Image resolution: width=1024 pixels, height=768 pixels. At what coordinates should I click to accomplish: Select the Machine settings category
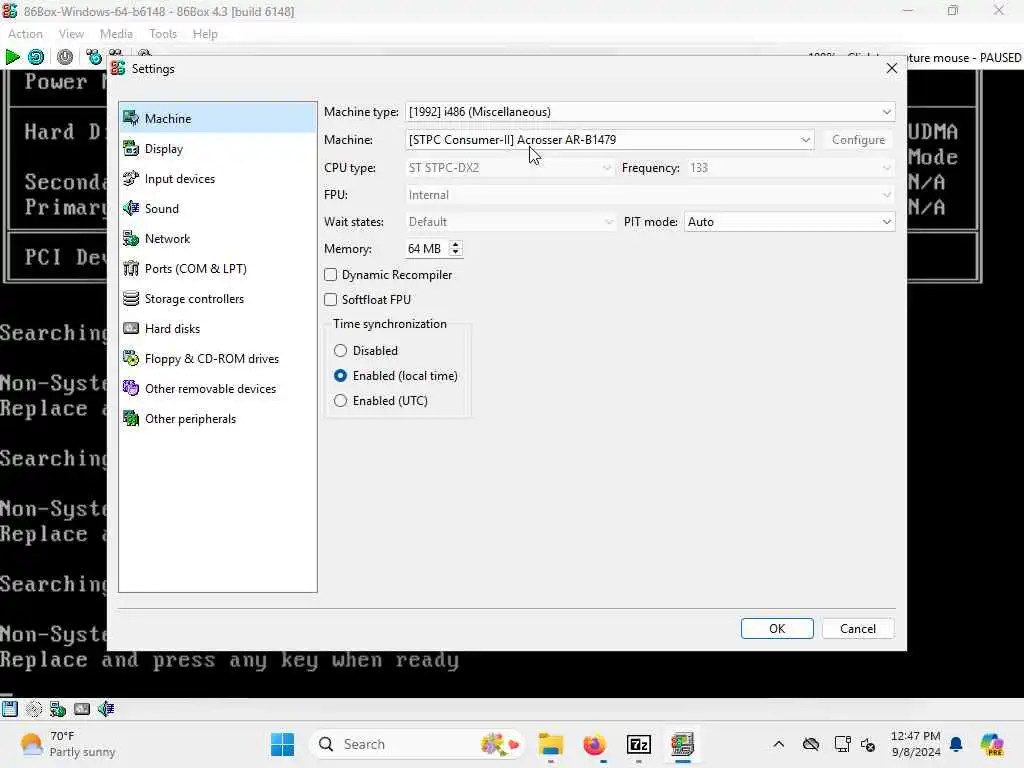(x=217, y=119)
